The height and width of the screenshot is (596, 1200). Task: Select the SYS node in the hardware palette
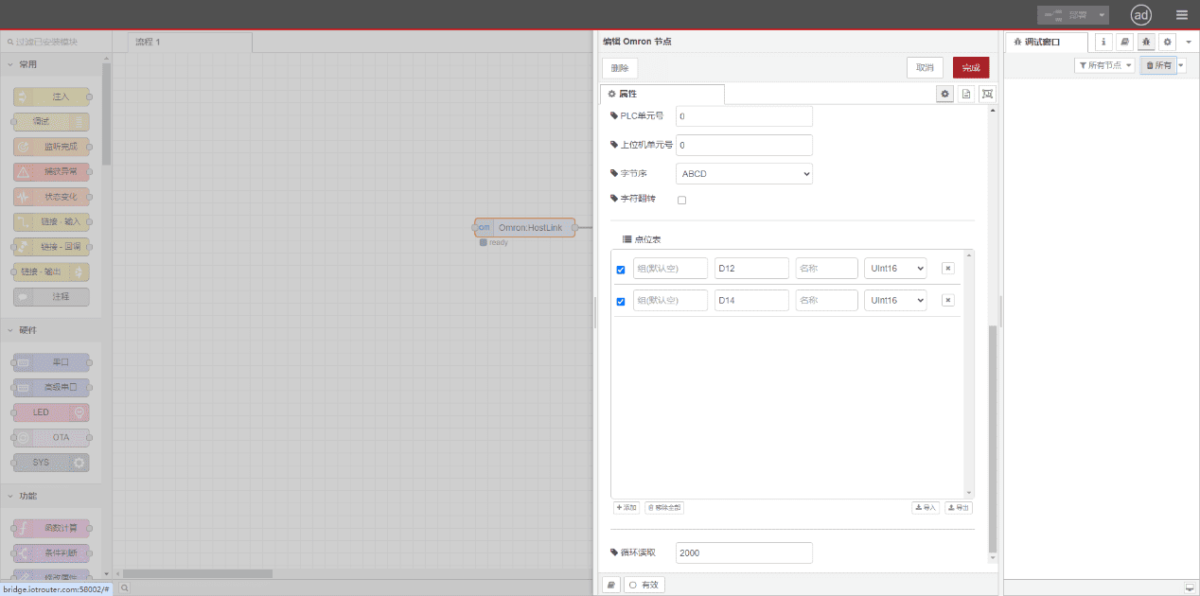tap(49, 462)
